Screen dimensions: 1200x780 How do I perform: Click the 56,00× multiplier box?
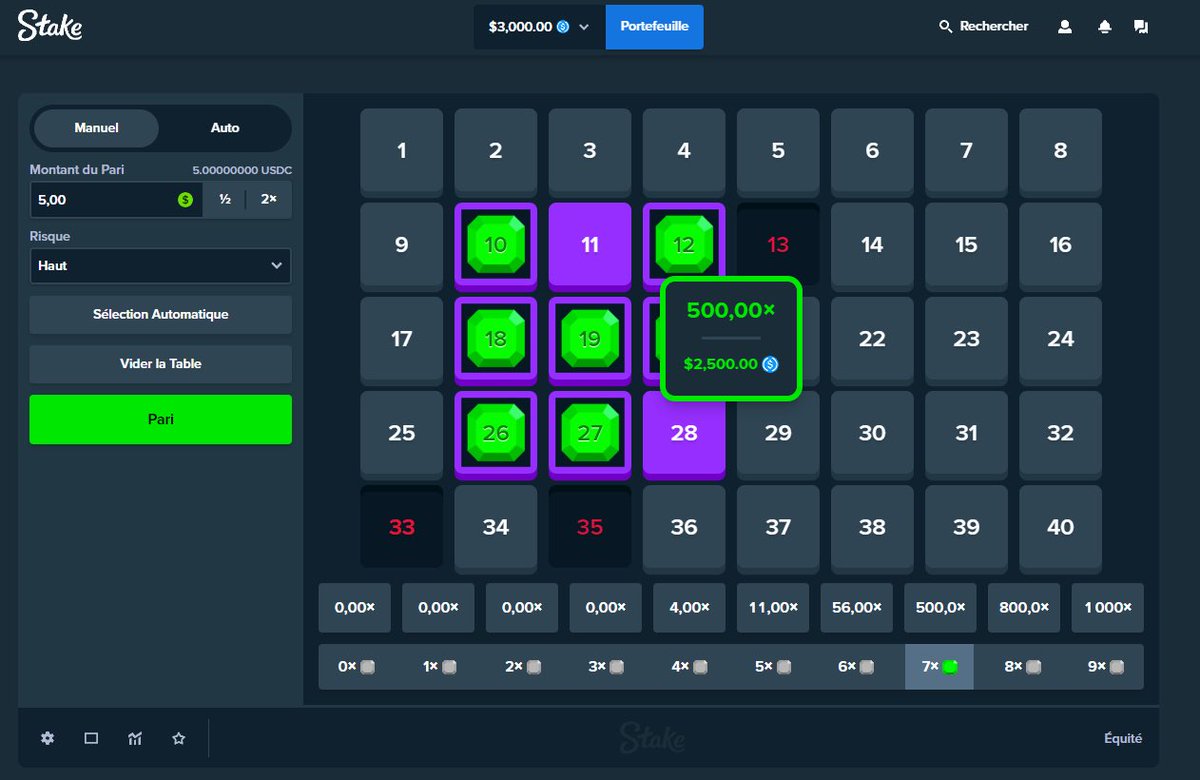click(857, 607)
